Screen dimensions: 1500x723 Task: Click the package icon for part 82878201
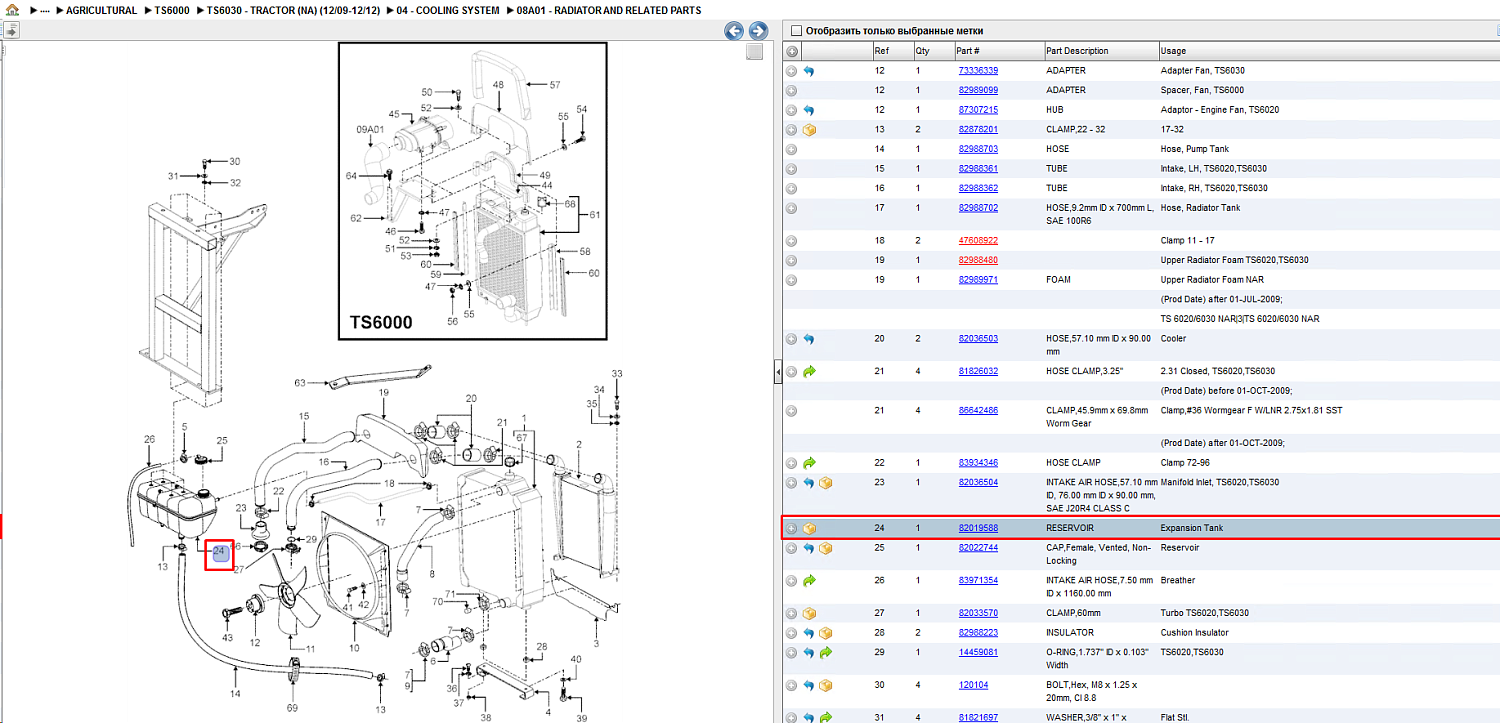click(x=809, y=130)
